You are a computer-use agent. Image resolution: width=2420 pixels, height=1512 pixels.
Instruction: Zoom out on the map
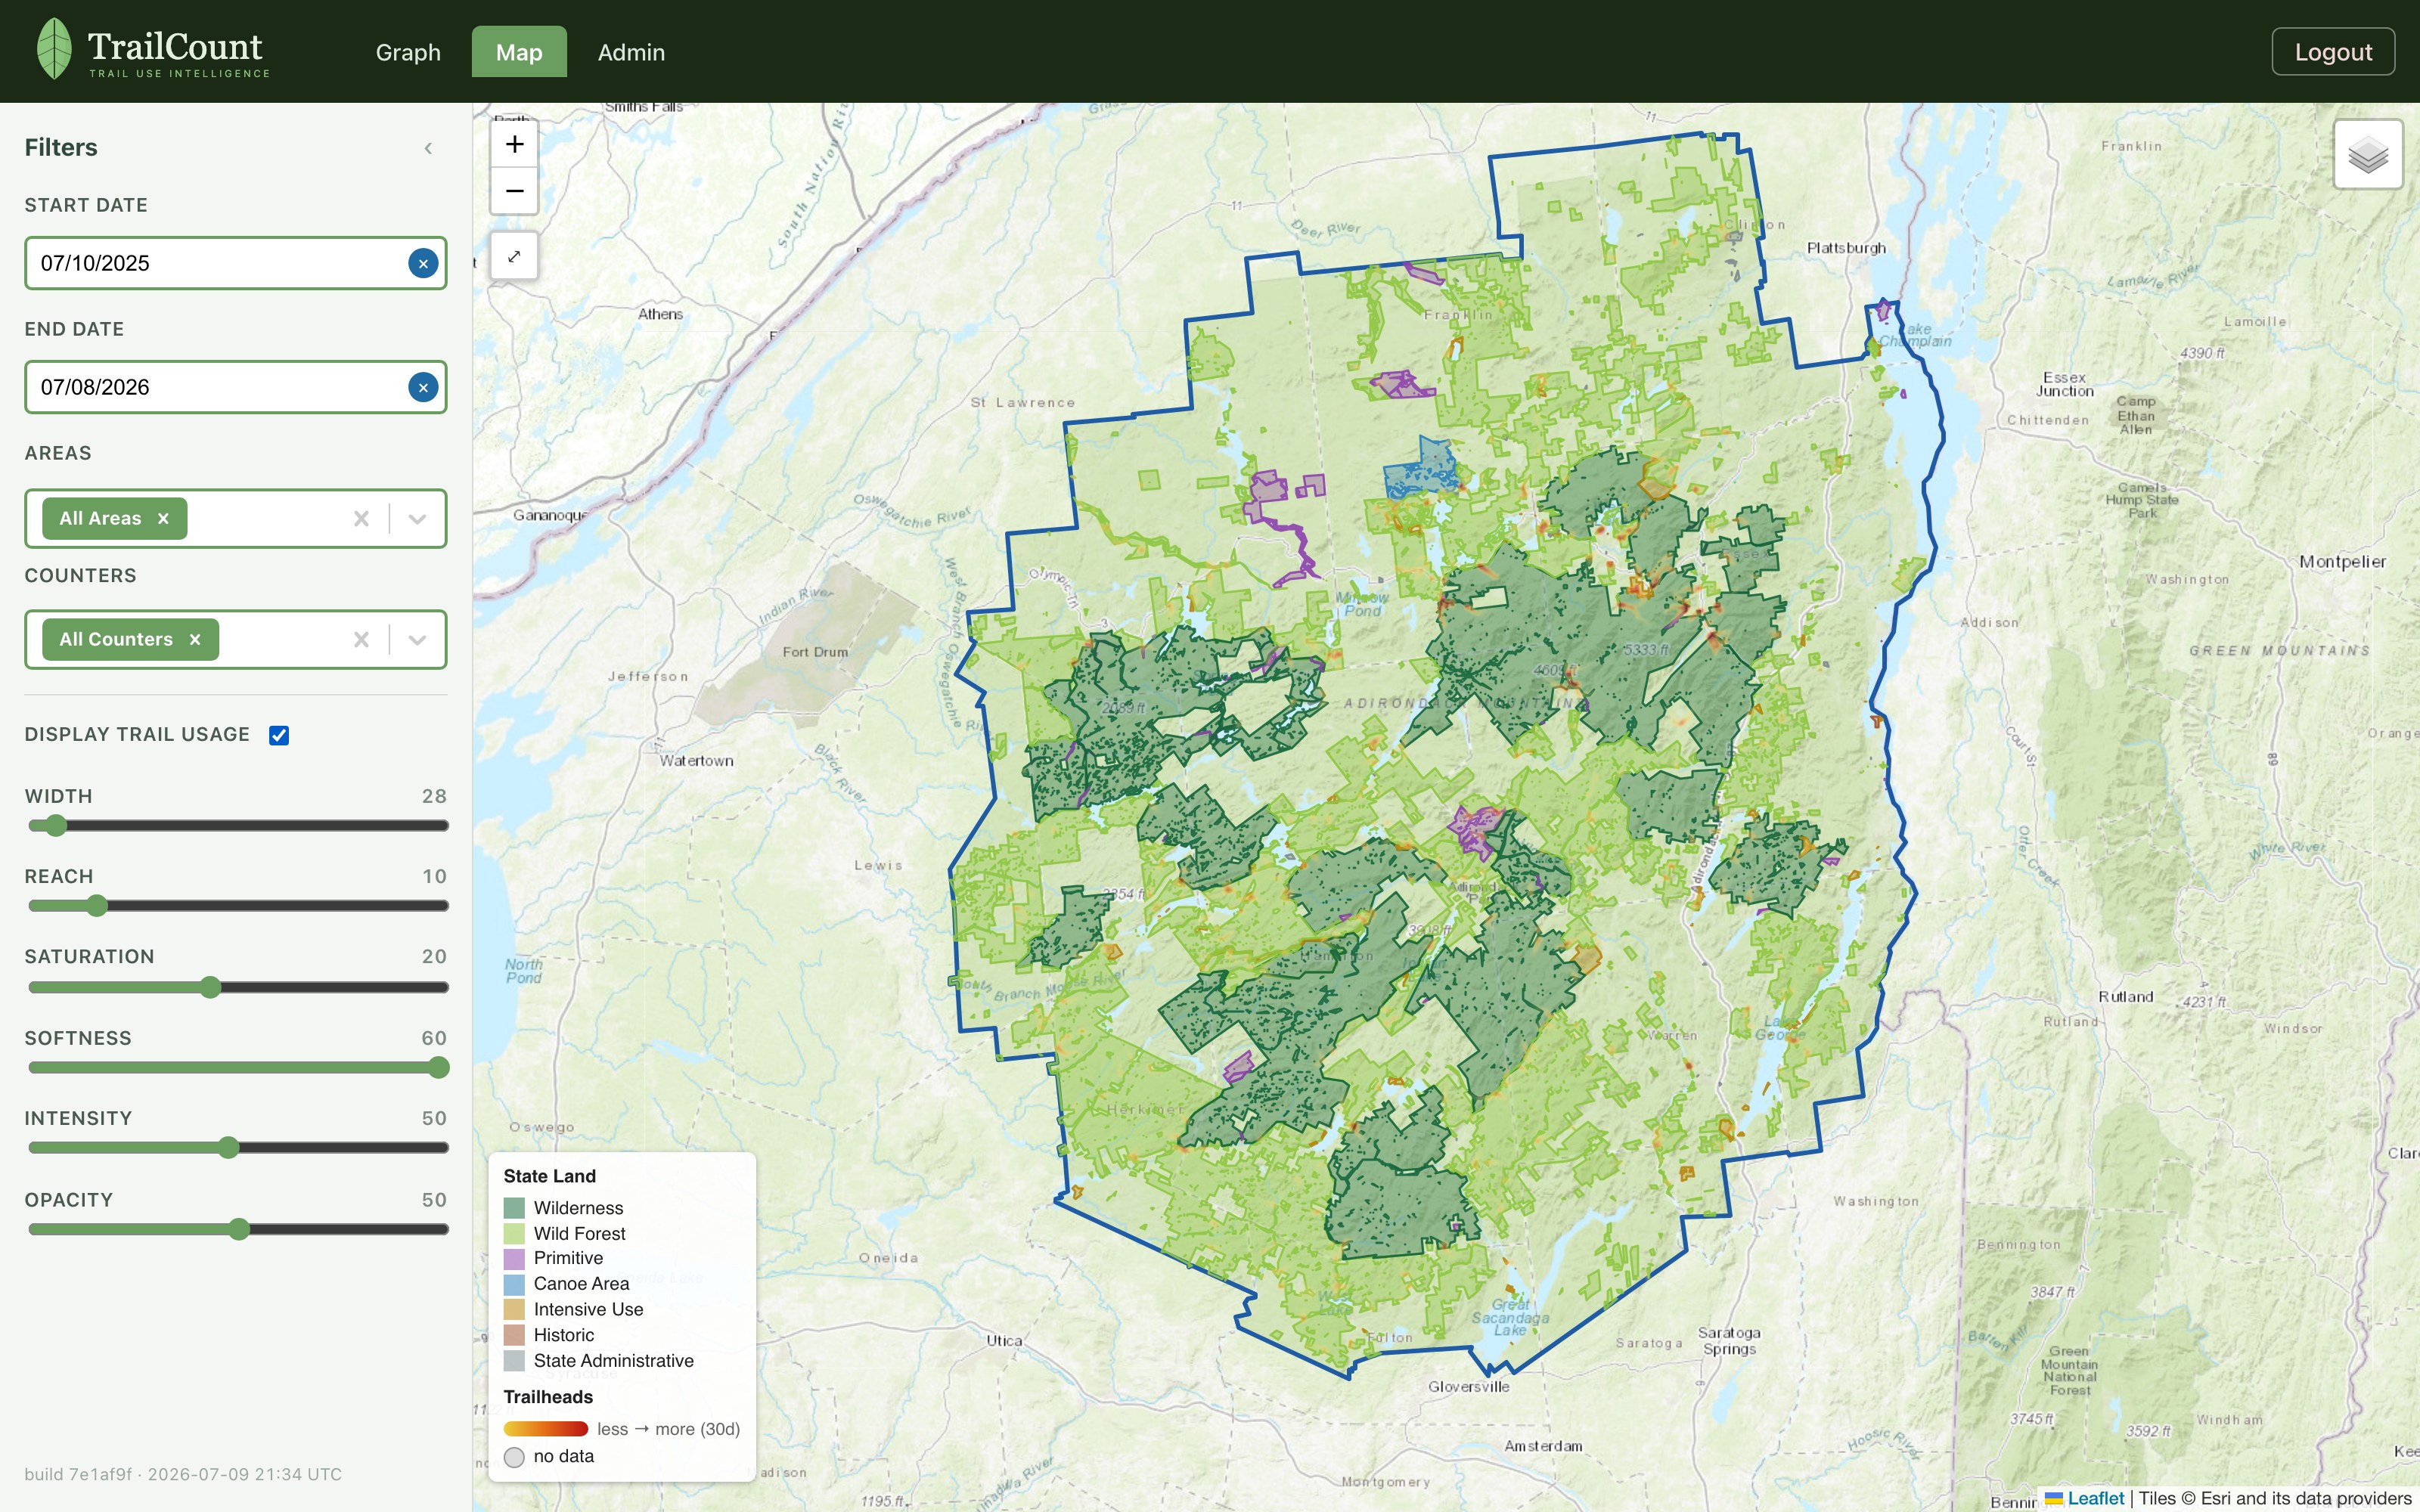[514, 191]
